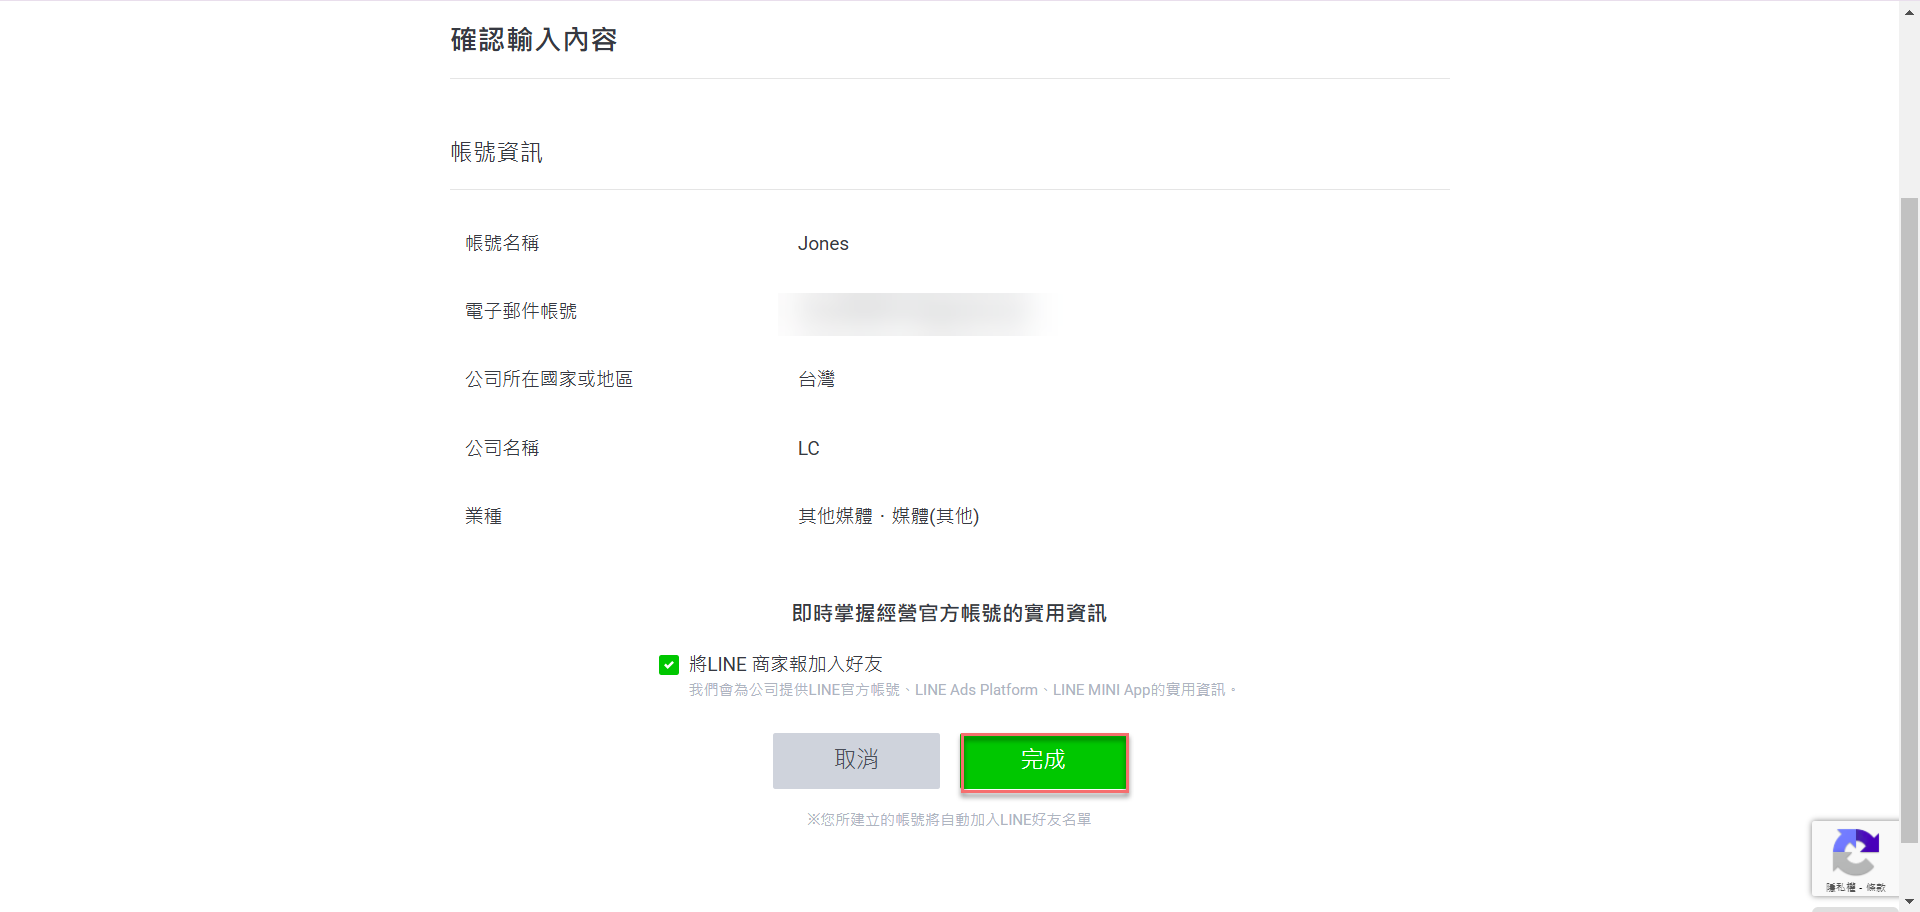Open the reCAPTCHA 隱私權 privacy link

1840,888
